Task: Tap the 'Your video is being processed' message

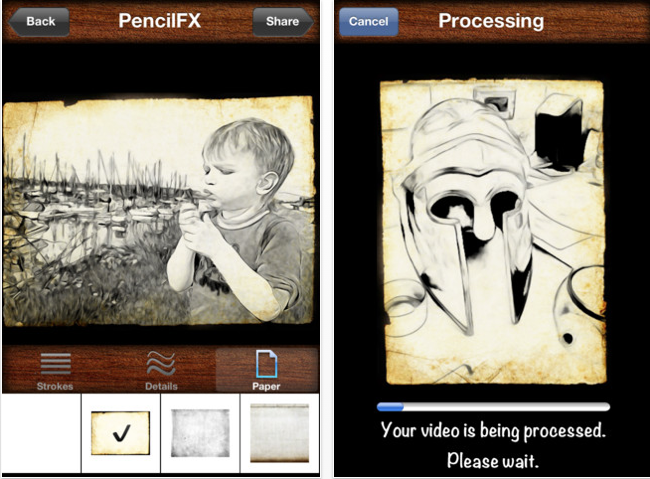Action: (493, 430)
